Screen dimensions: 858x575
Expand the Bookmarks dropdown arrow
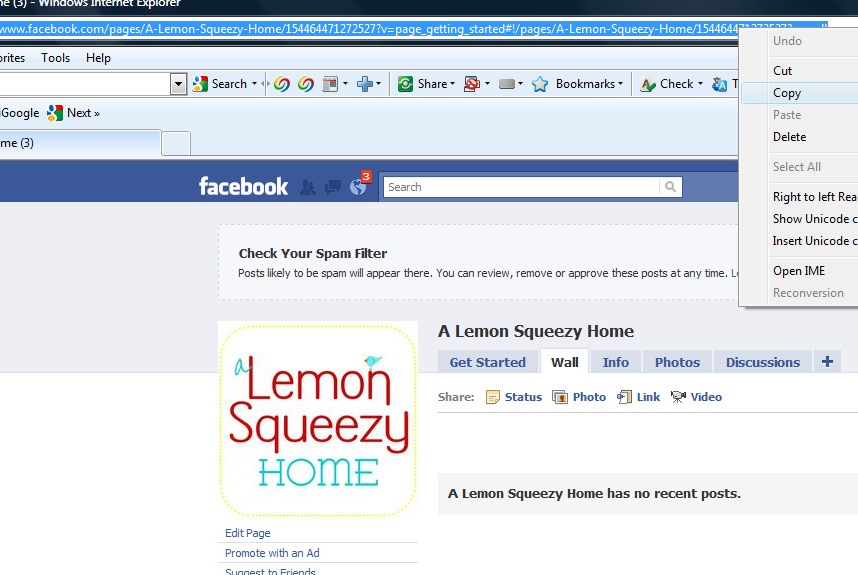(x=621, y=84)
